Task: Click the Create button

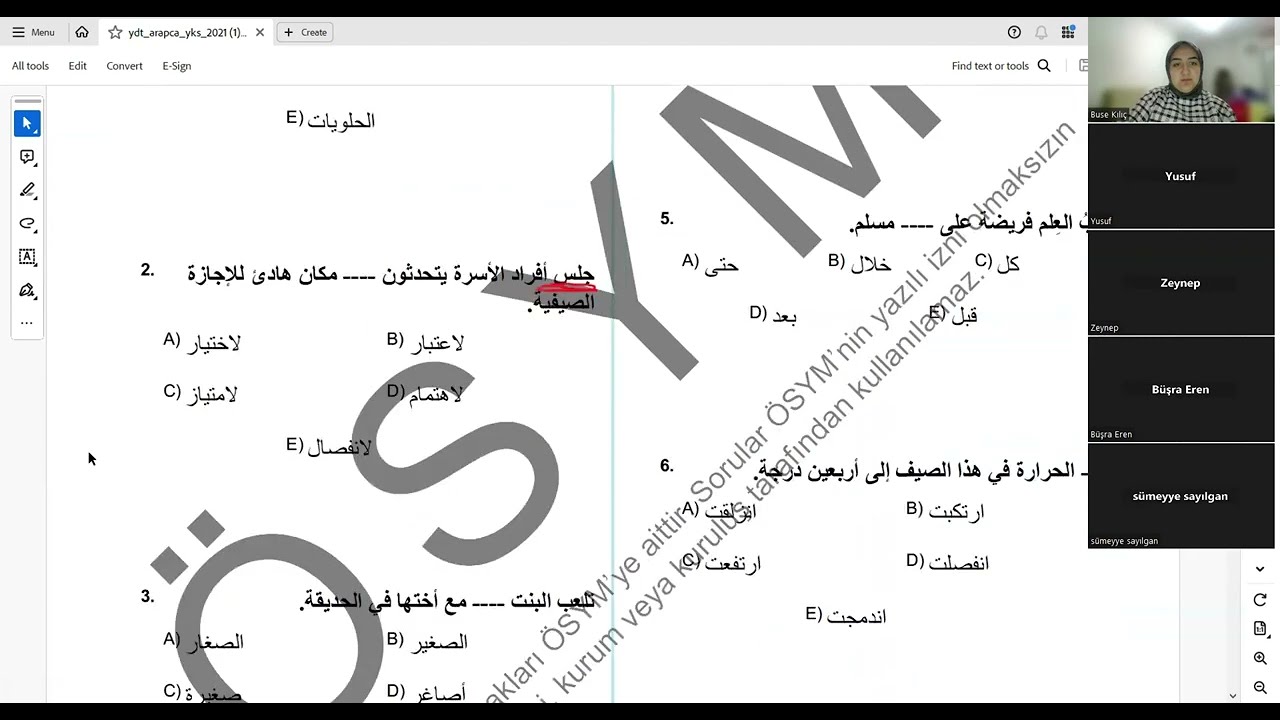Action: click(305, 32)
